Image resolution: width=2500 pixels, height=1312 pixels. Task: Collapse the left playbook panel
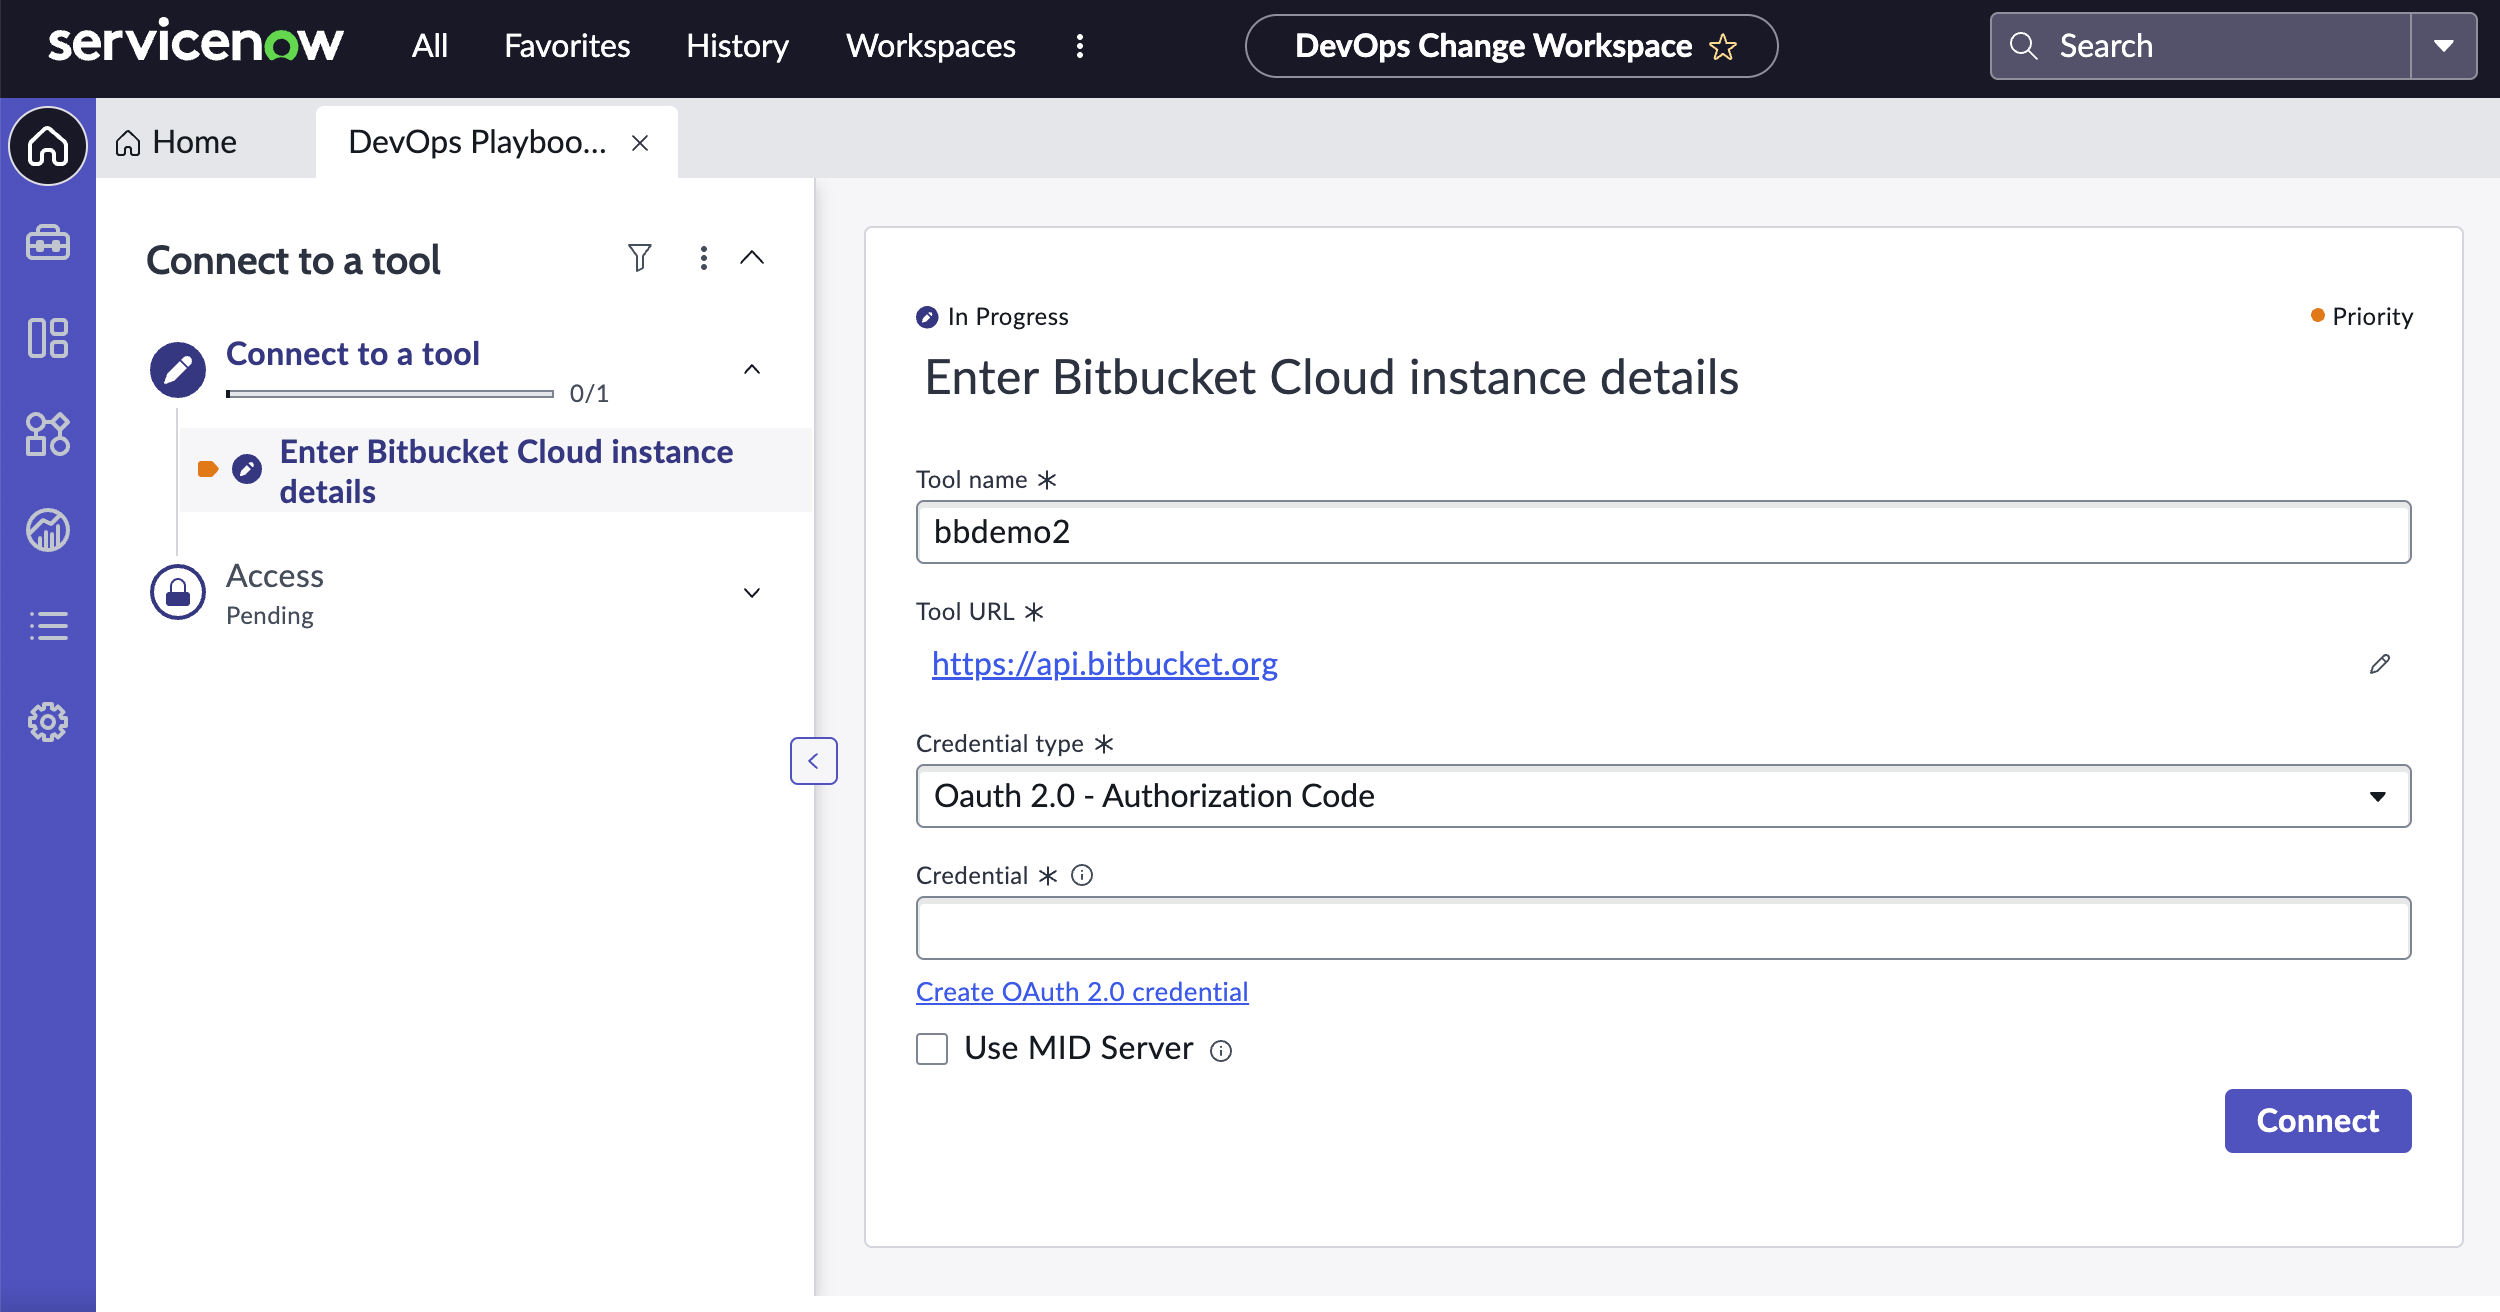tap(814, 761)
